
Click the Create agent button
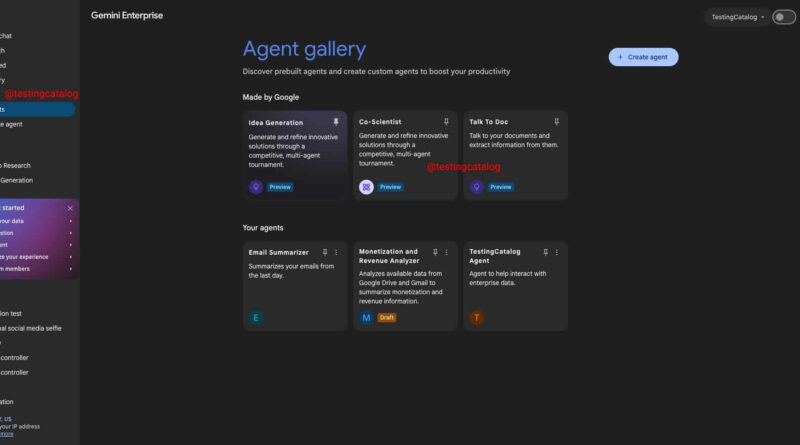(x=643, y=57)
